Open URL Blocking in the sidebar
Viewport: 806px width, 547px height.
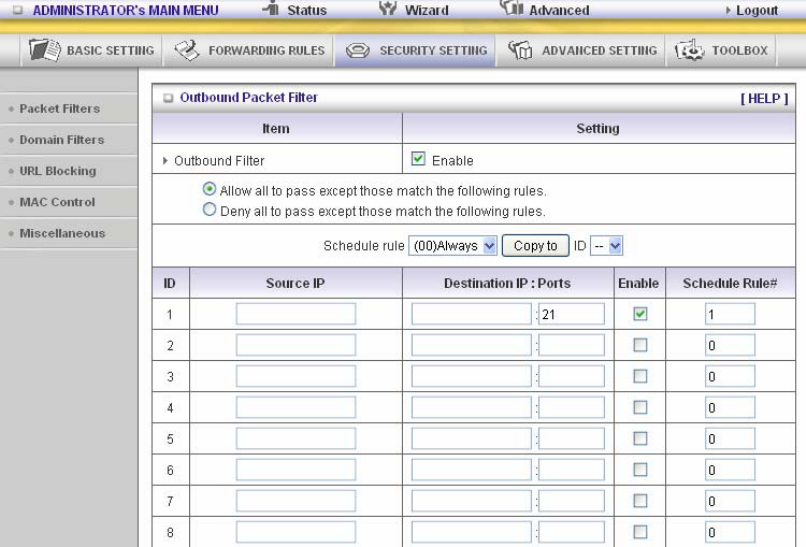58,171
